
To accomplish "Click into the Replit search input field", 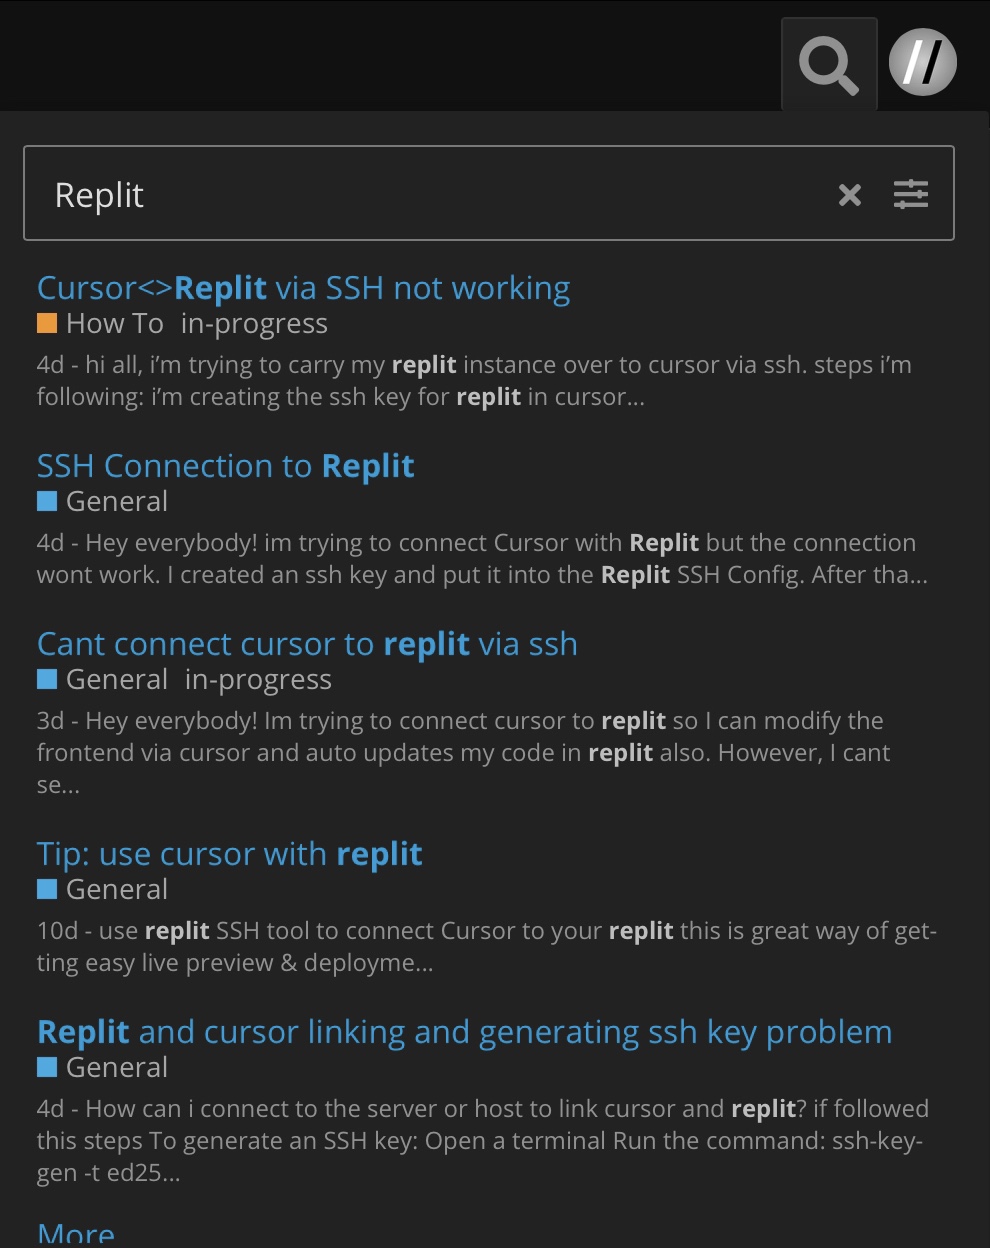I will (430, 194).
